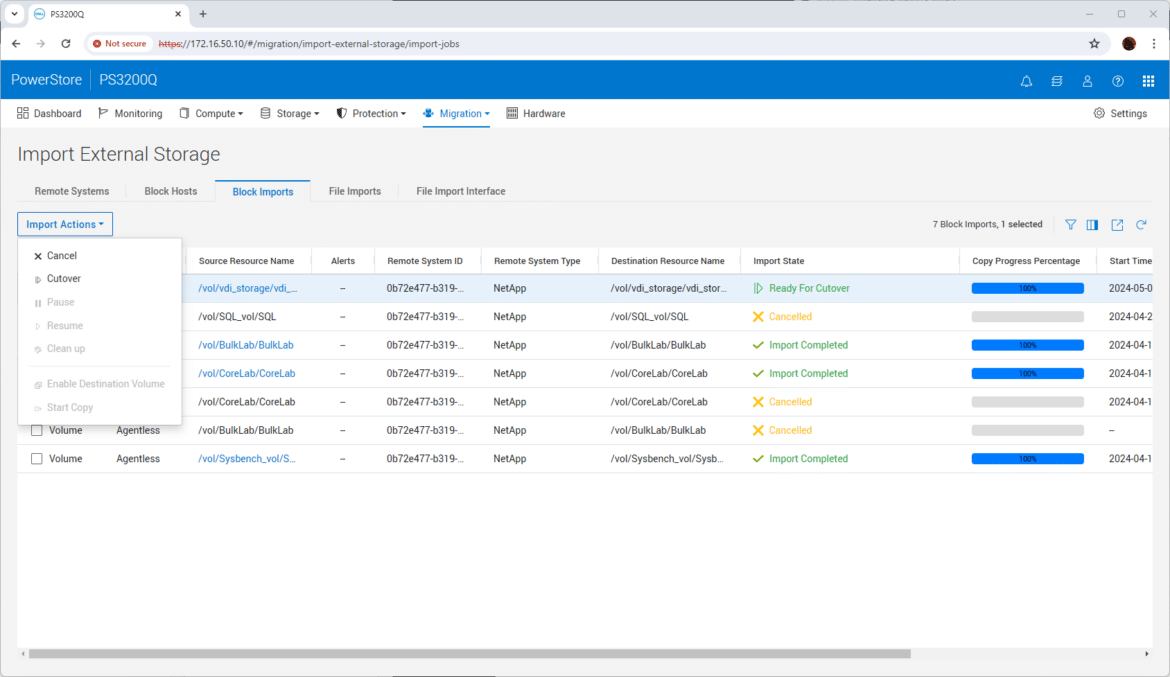Open the /vol/Sysbench_vol/S... source link
The image size is (1170, 677).
(x=246, y=459)
